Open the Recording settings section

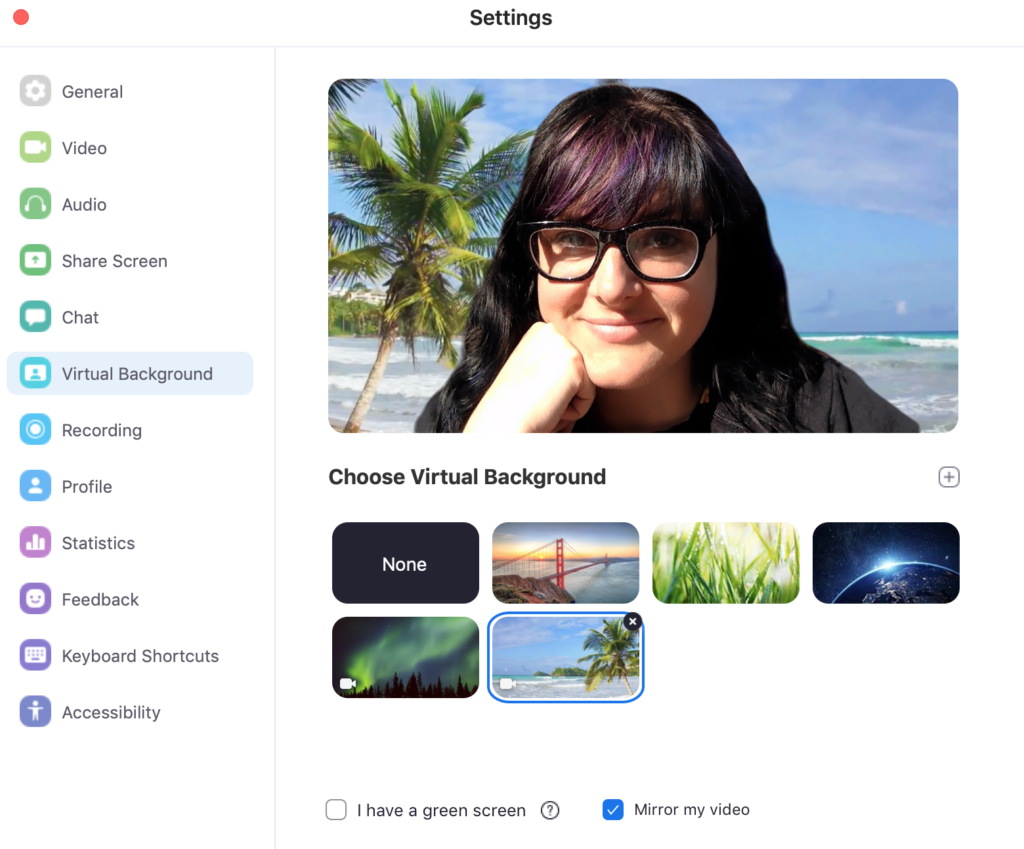(102, 429)
